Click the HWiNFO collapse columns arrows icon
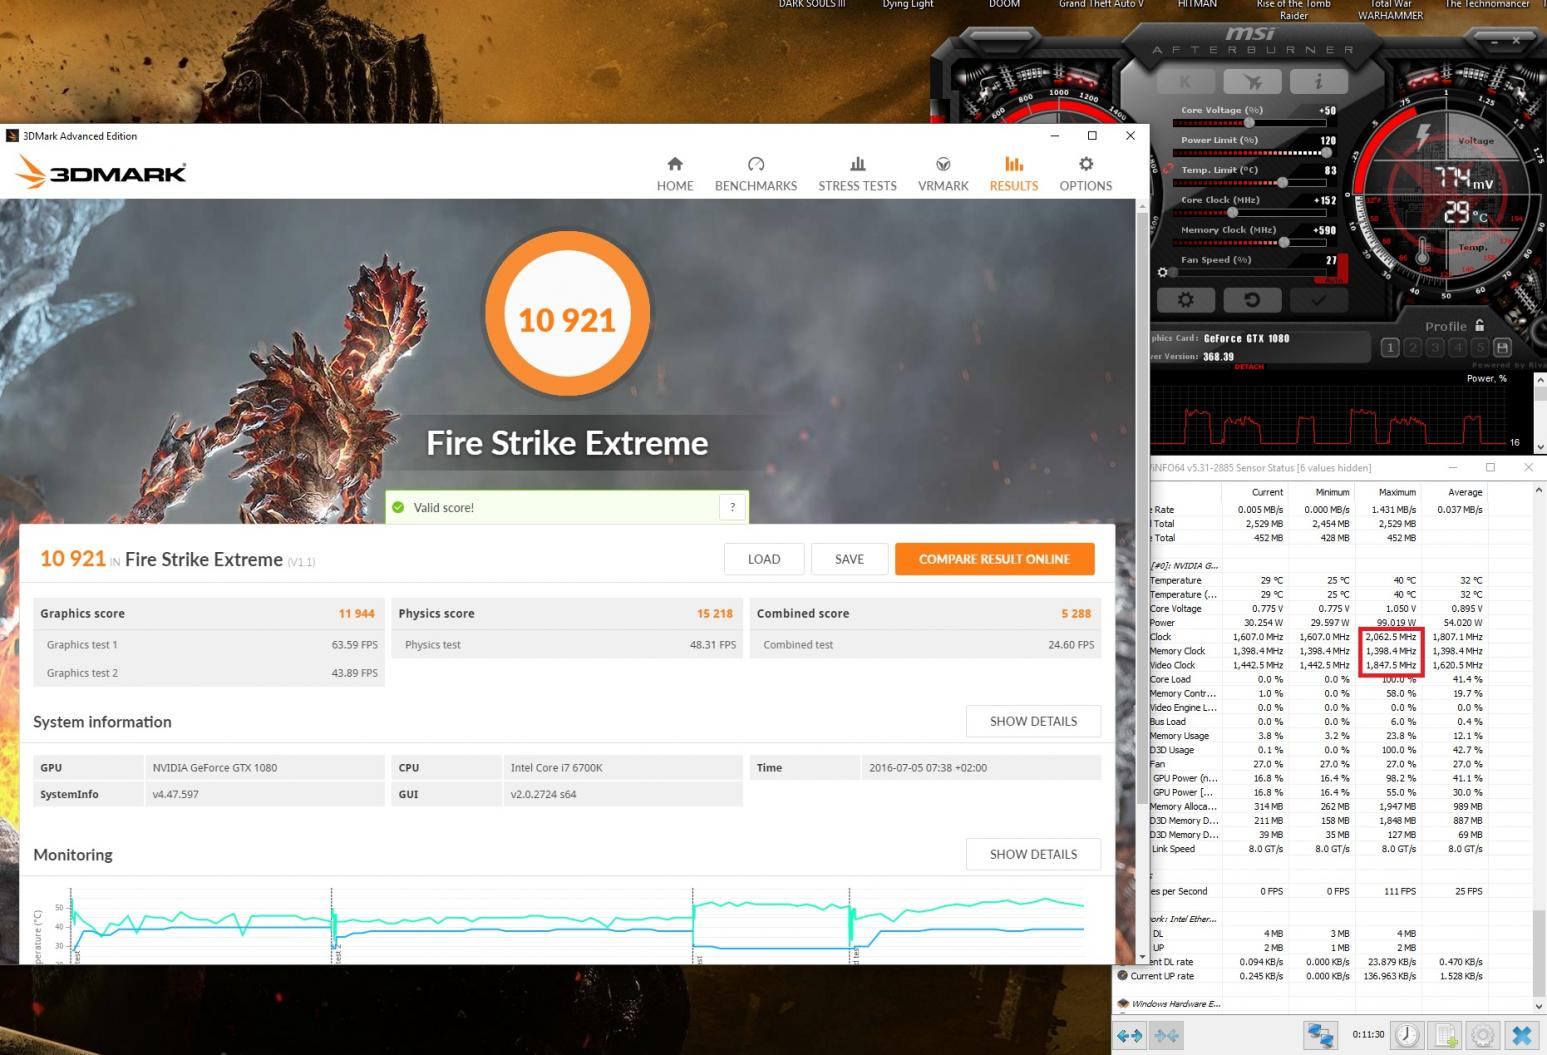 (x=1166, y=1035)
